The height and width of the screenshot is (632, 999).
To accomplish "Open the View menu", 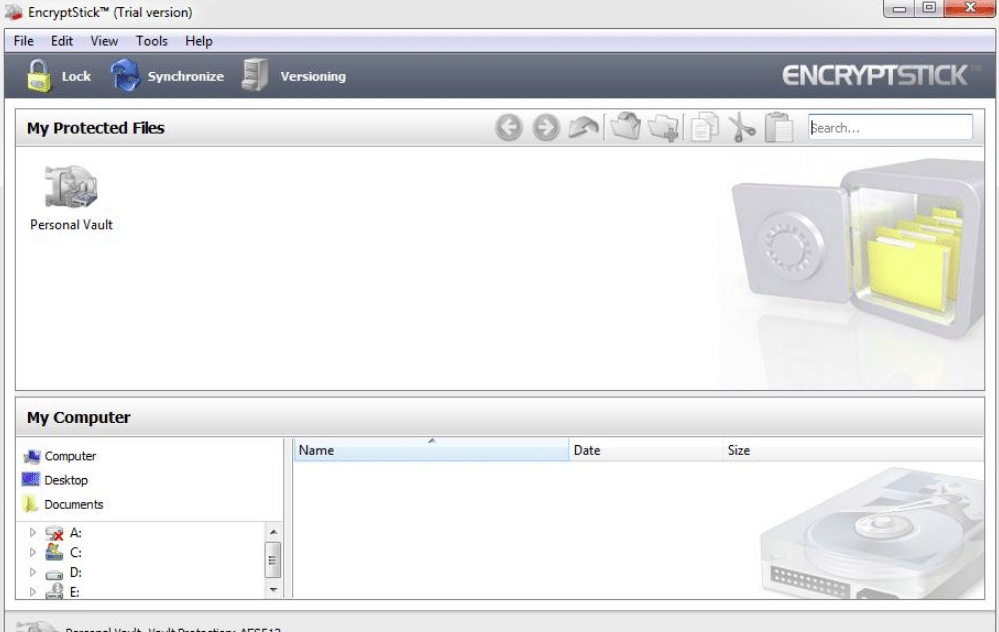I will tap(104, 41).
